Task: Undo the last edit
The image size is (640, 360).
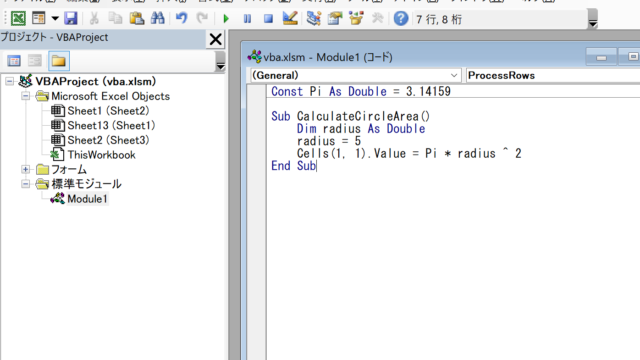Action: (181, 18)
